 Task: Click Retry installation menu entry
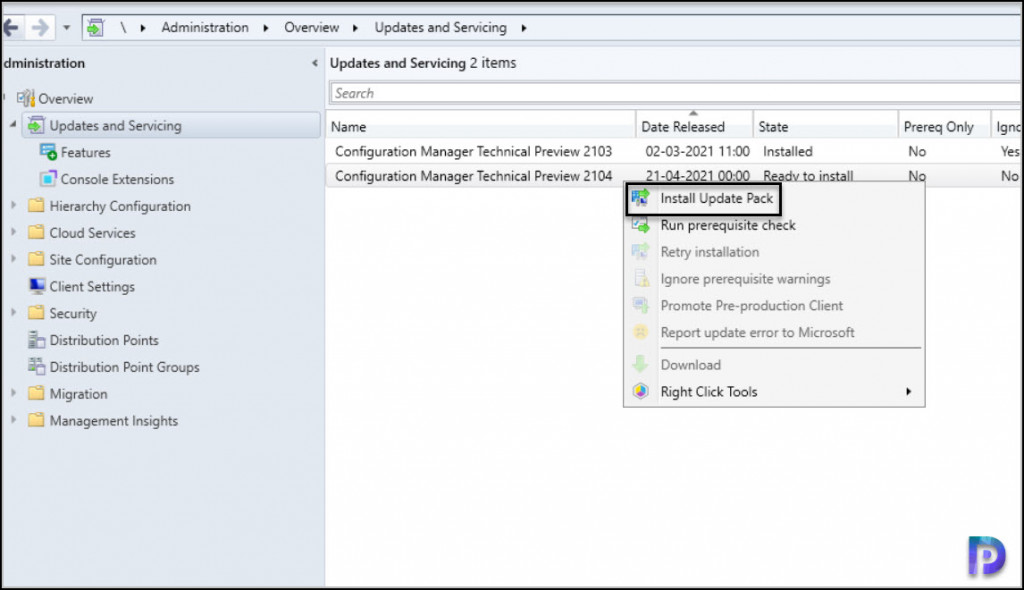(x=710, y=252)
